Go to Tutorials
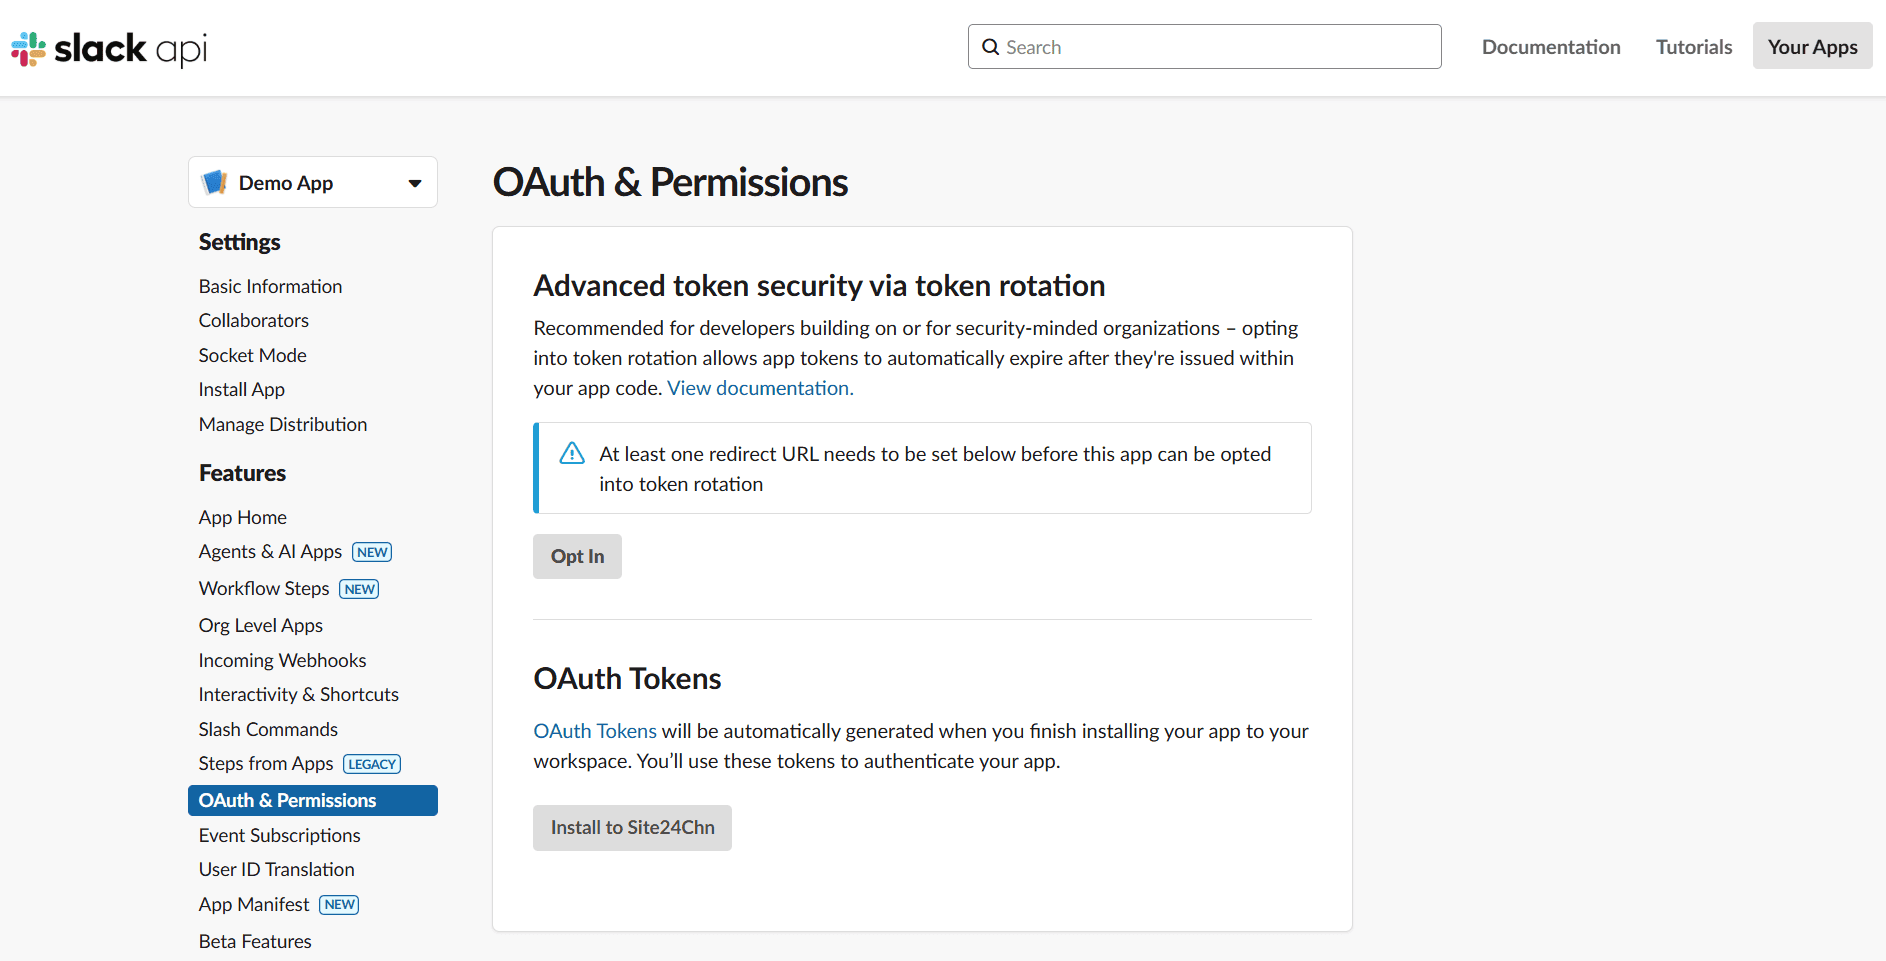 pos(1693,46)
